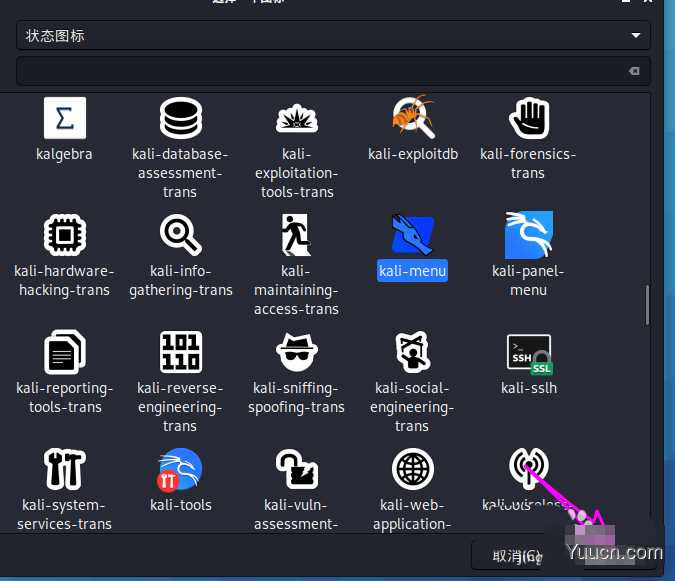Image resolution: width=675 pixels, height=581 pixels.
Task: Select the kali-web-application globe icon
Action: tap(413, 469)
